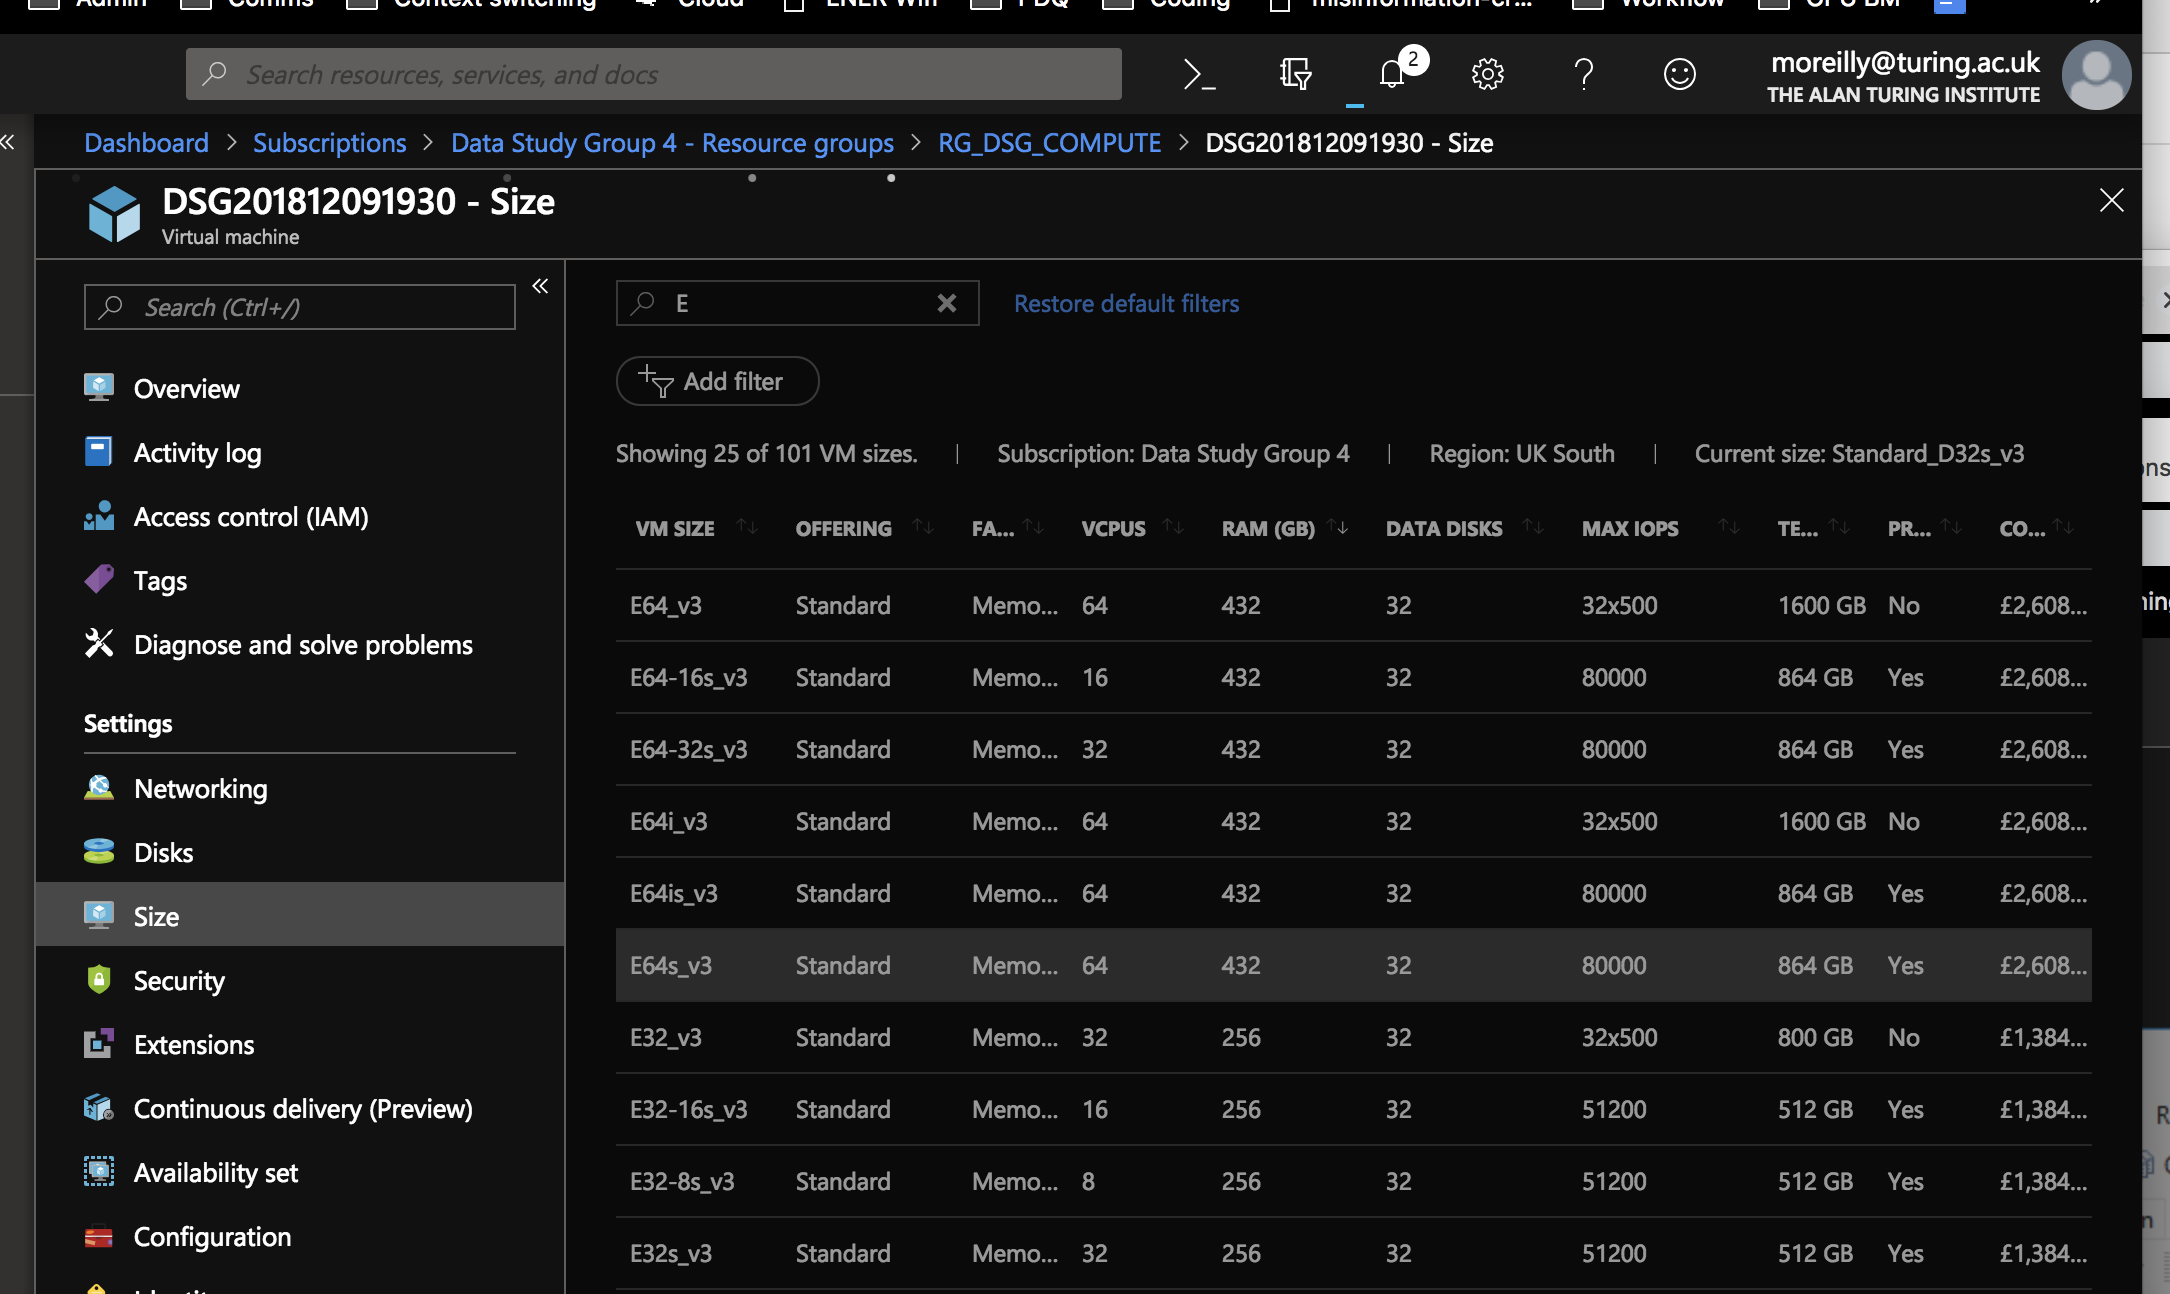Image resolution: width=2170 pixels, height=1294 pixels.
Task: Open the Networking settings page
Action: 200,789
